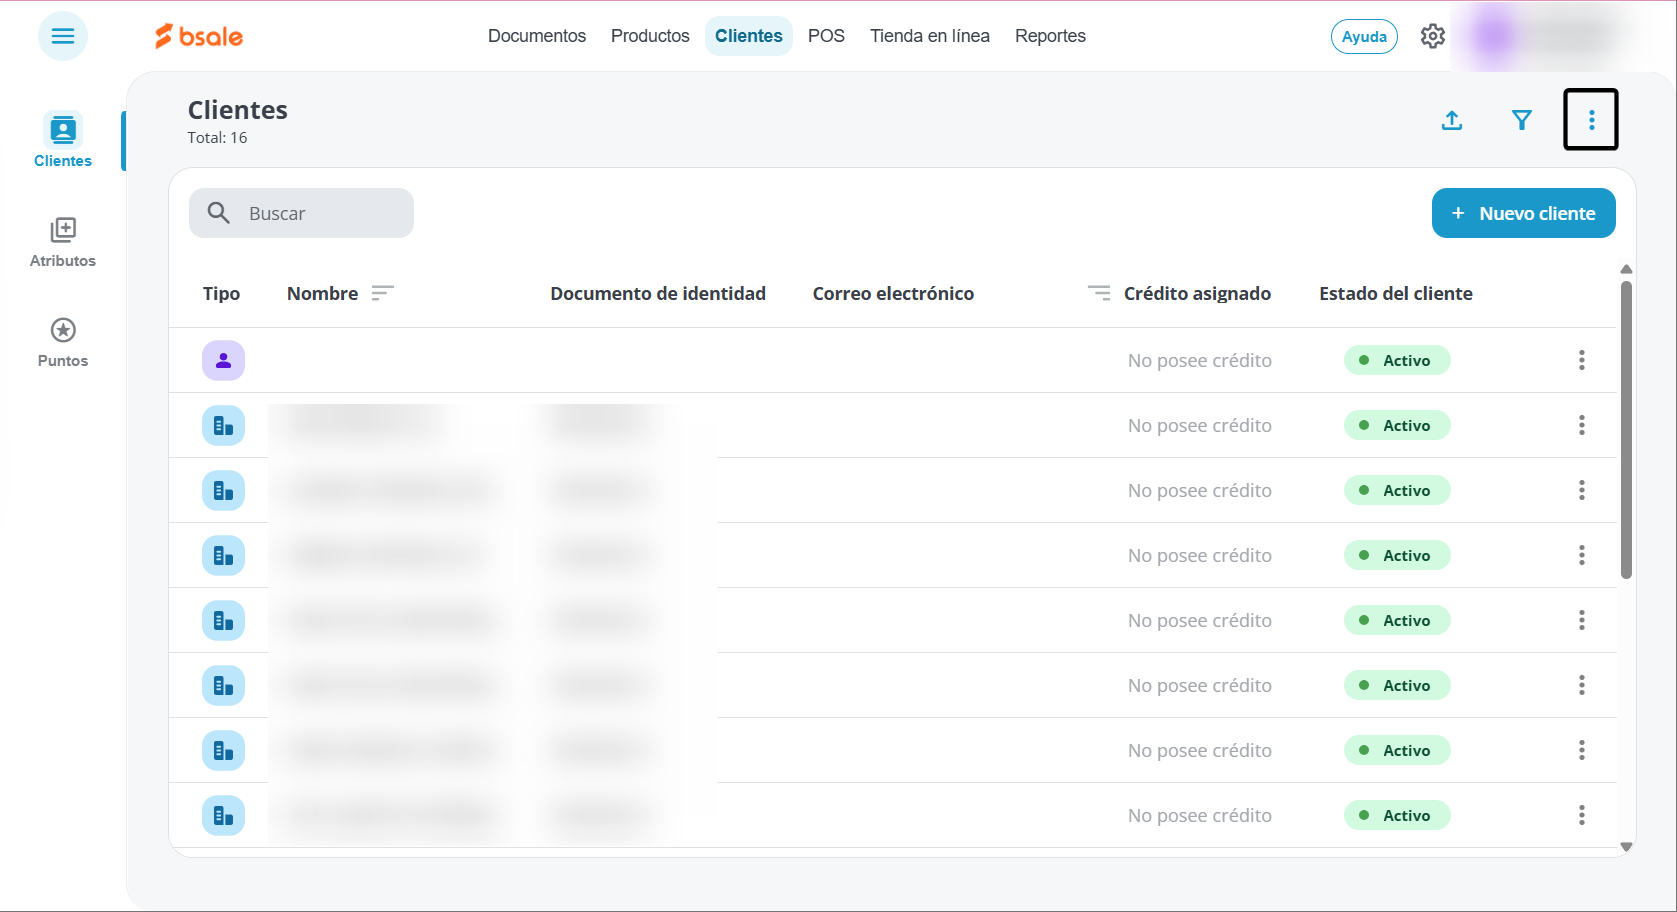This screenshot has height=912, width=1677.
Task: Open the settings gear
Action: [1433, 36]
